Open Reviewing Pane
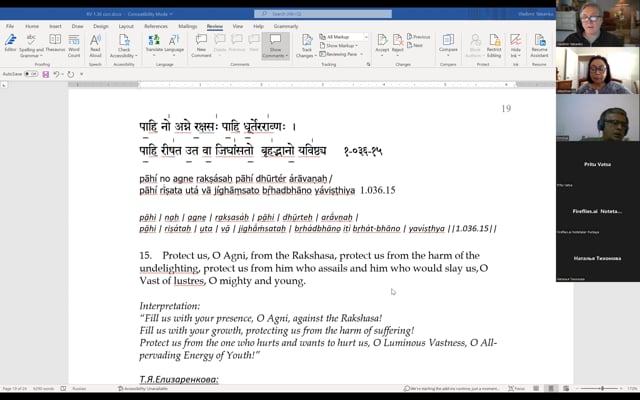This screenshot has width=640, height=400. (x=338, y=54)
